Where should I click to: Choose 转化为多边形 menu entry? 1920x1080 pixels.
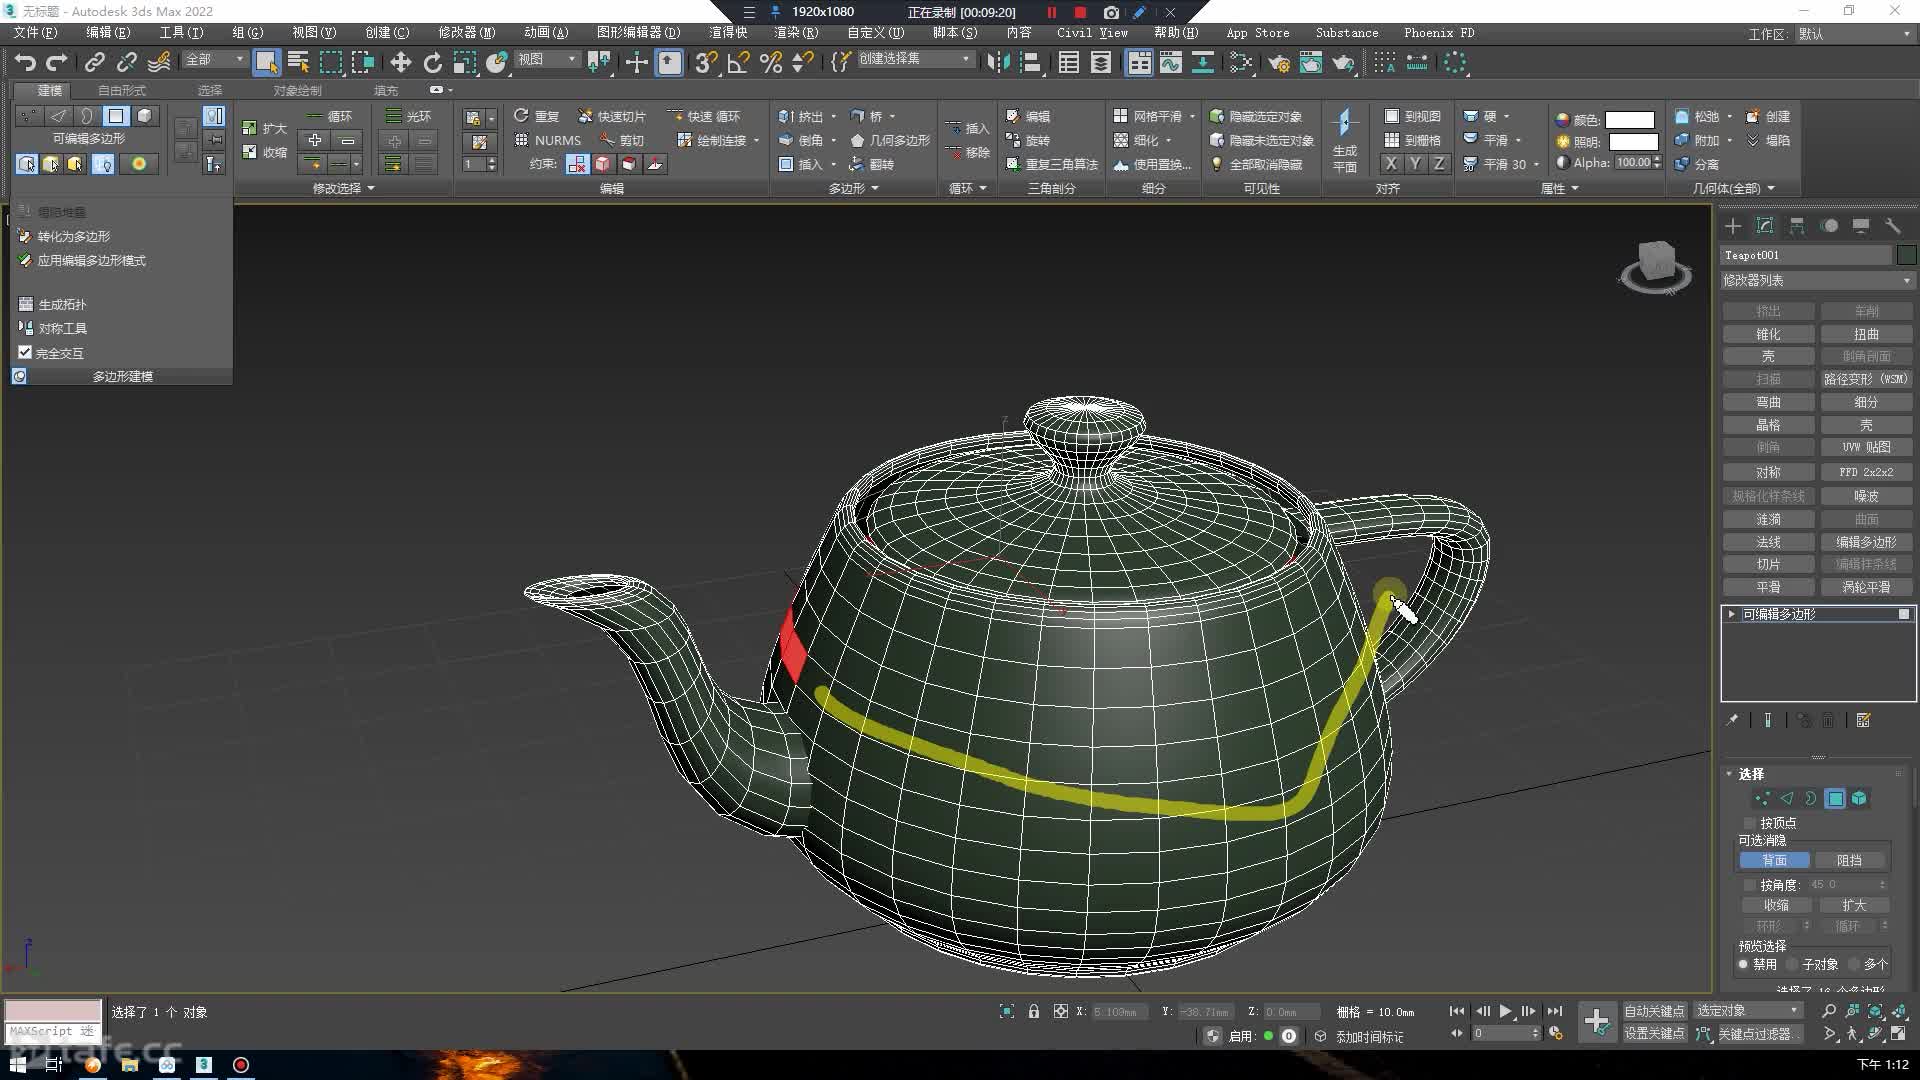(x=74, y=236)
